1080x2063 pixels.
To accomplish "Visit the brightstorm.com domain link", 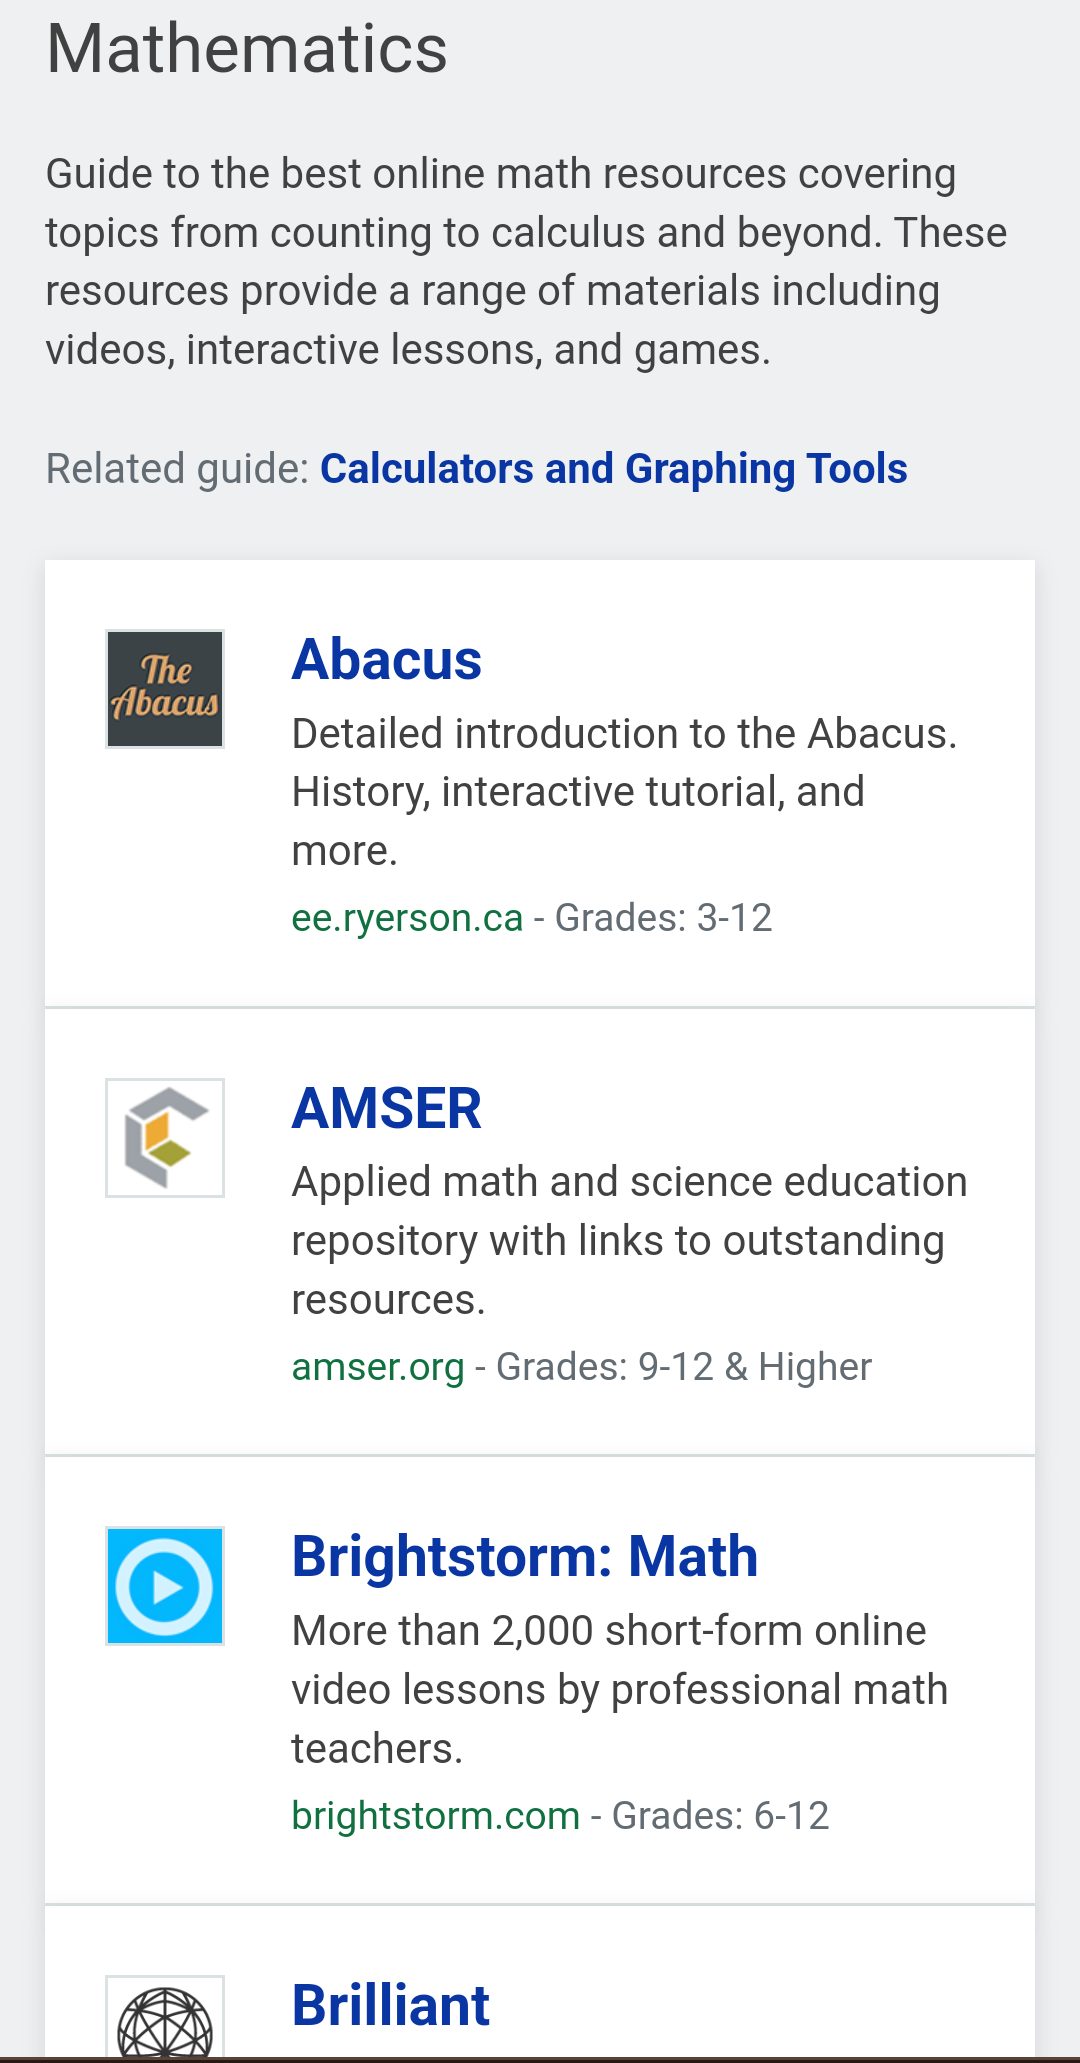I will [x=435, y=1816].
